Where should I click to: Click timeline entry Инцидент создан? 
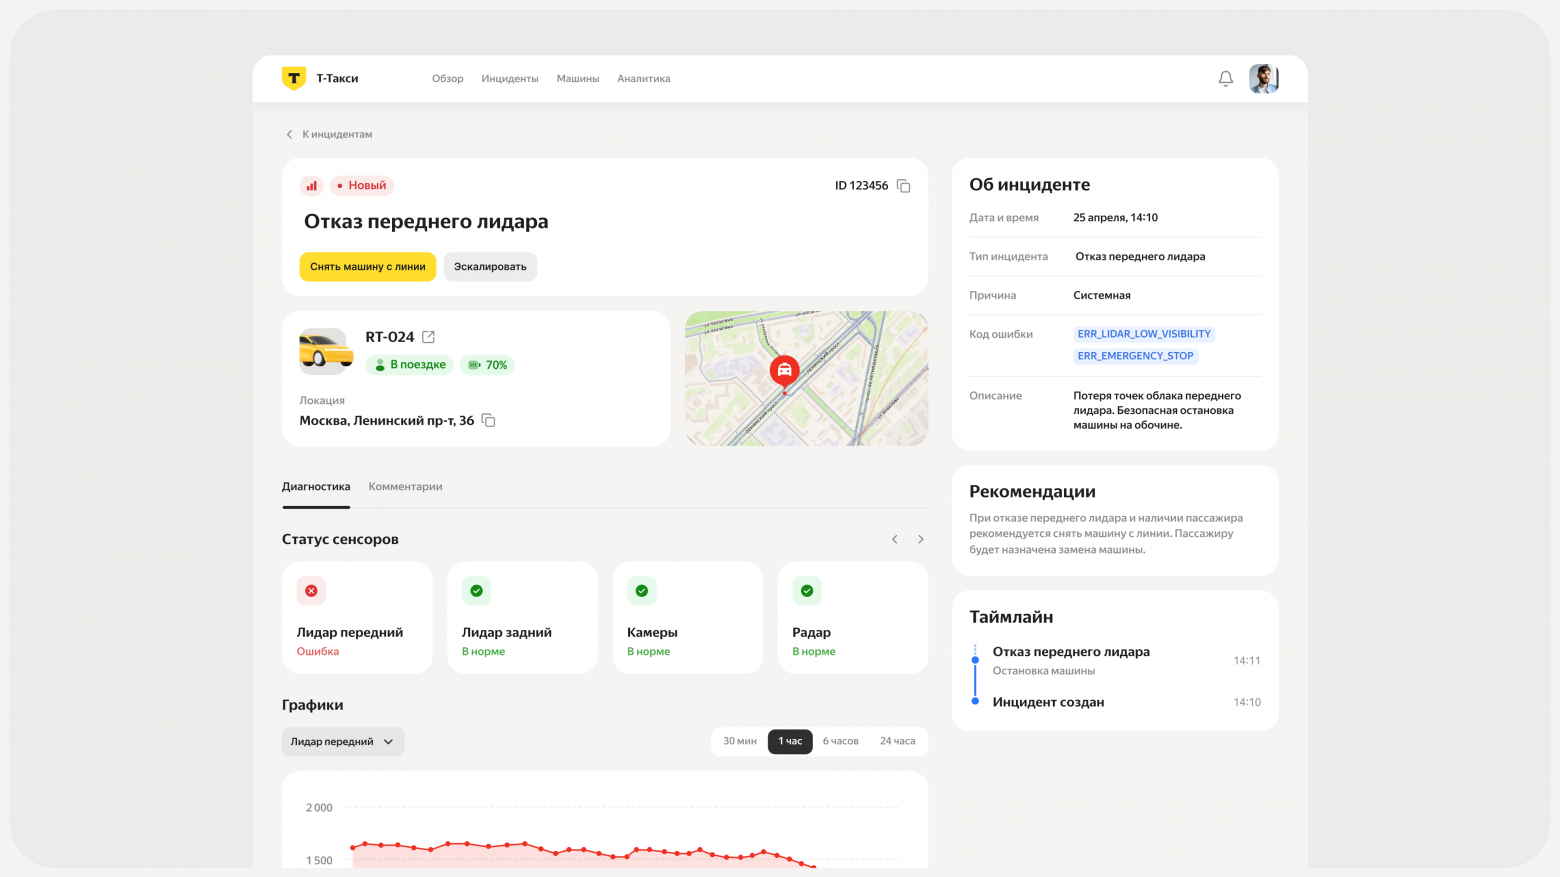pyautogui.click(x=1048, y=702)
